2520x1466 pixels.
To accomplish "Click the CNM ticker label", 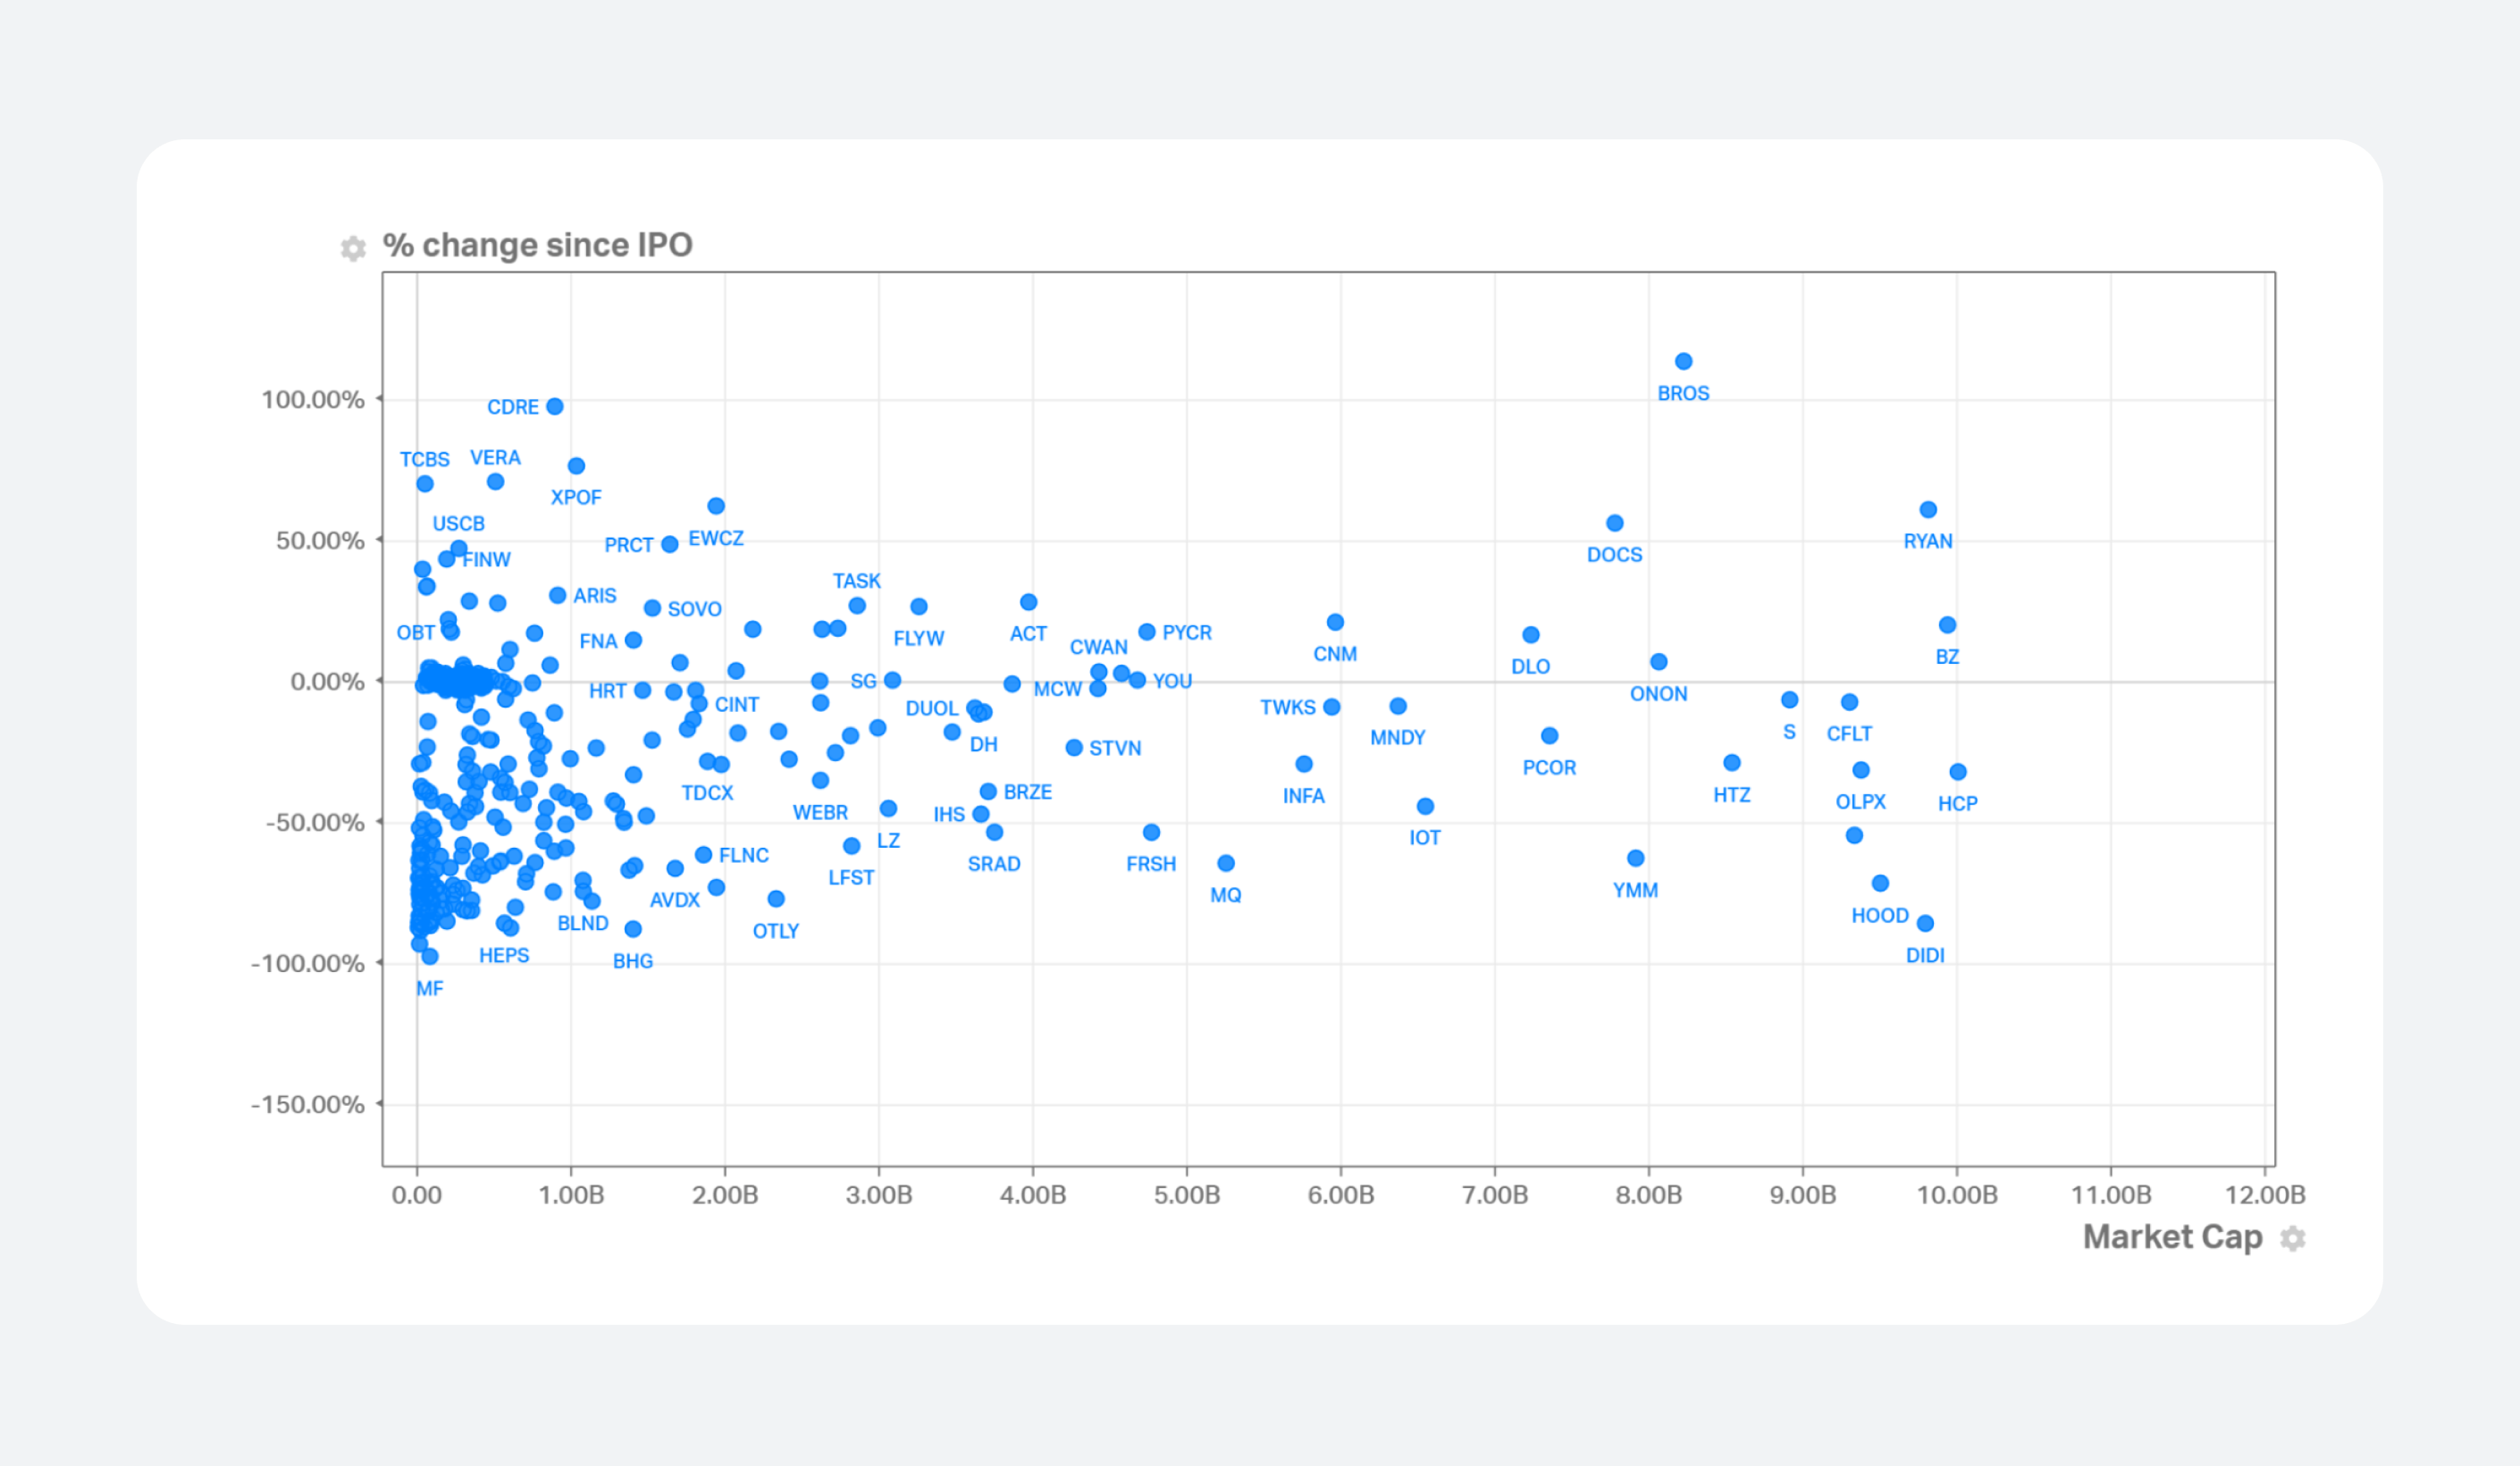I will [x=1334, y=654].
